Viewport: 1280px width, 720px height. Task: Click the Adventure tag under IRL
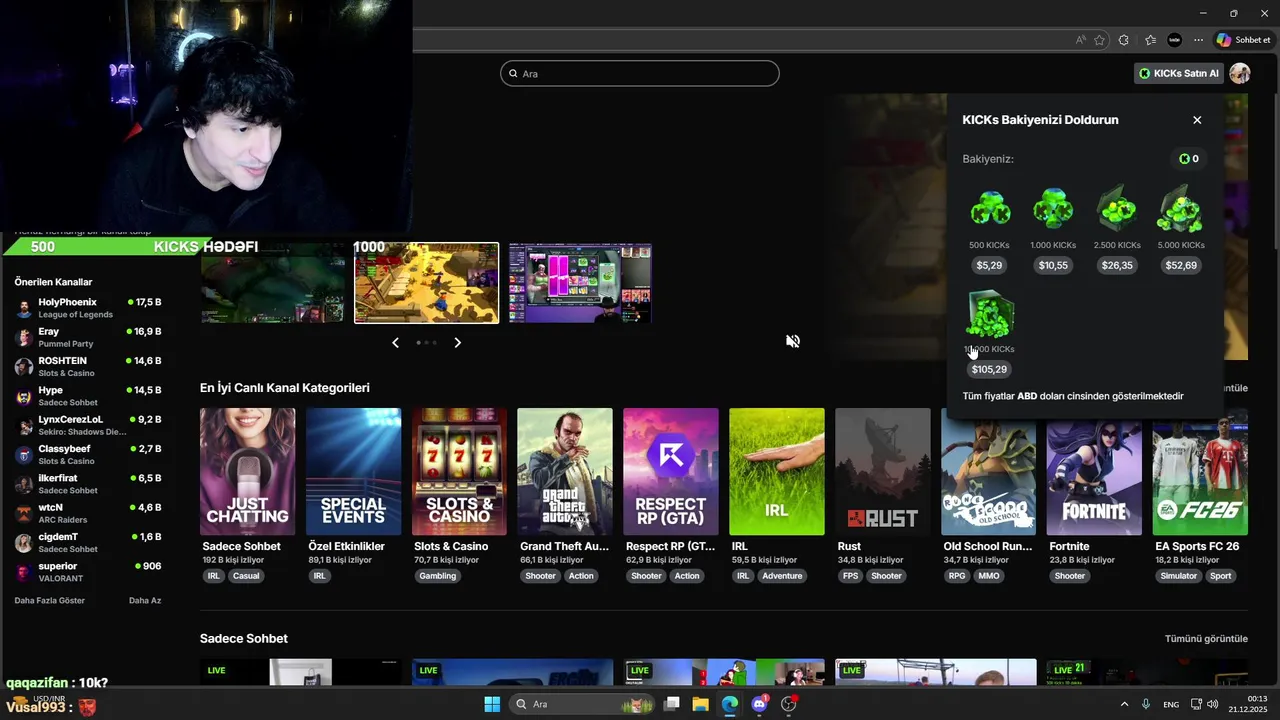pos(782,576)
